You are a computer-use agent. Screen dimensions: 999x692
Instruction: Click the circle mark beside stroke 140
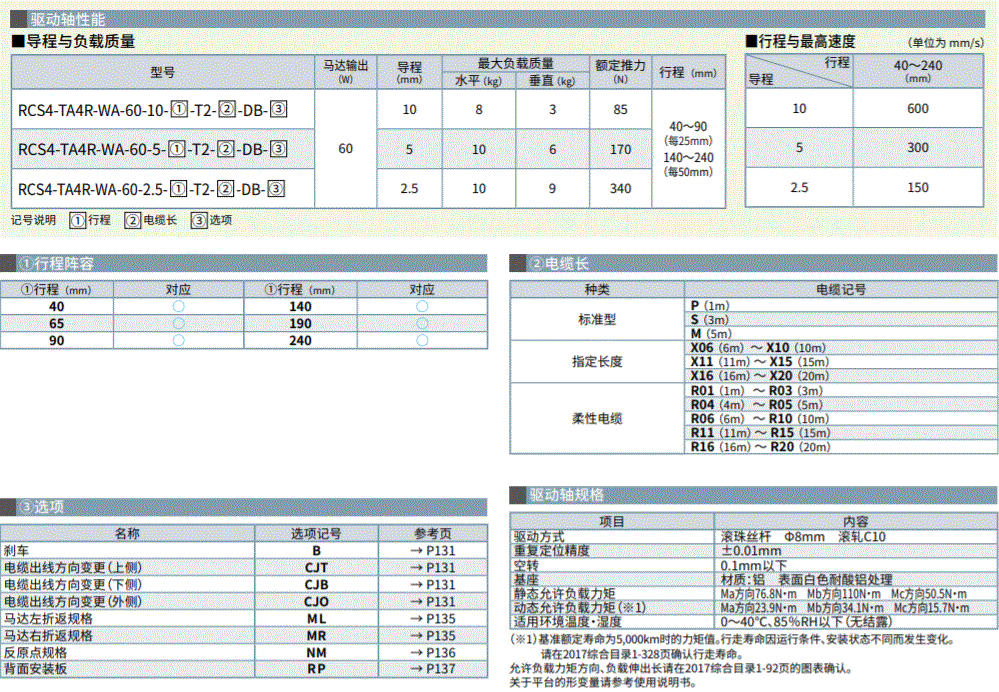(422, 306)
